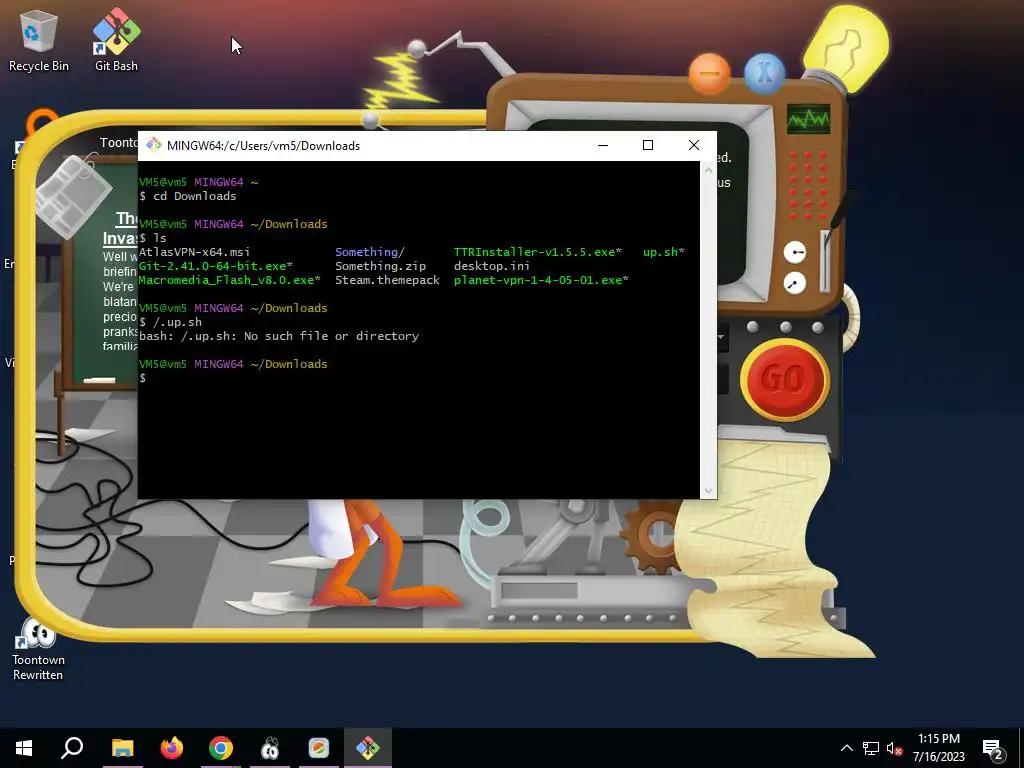Open network status tray icon
This screenshot has width=1024, height=768.
tap(871, 748)
